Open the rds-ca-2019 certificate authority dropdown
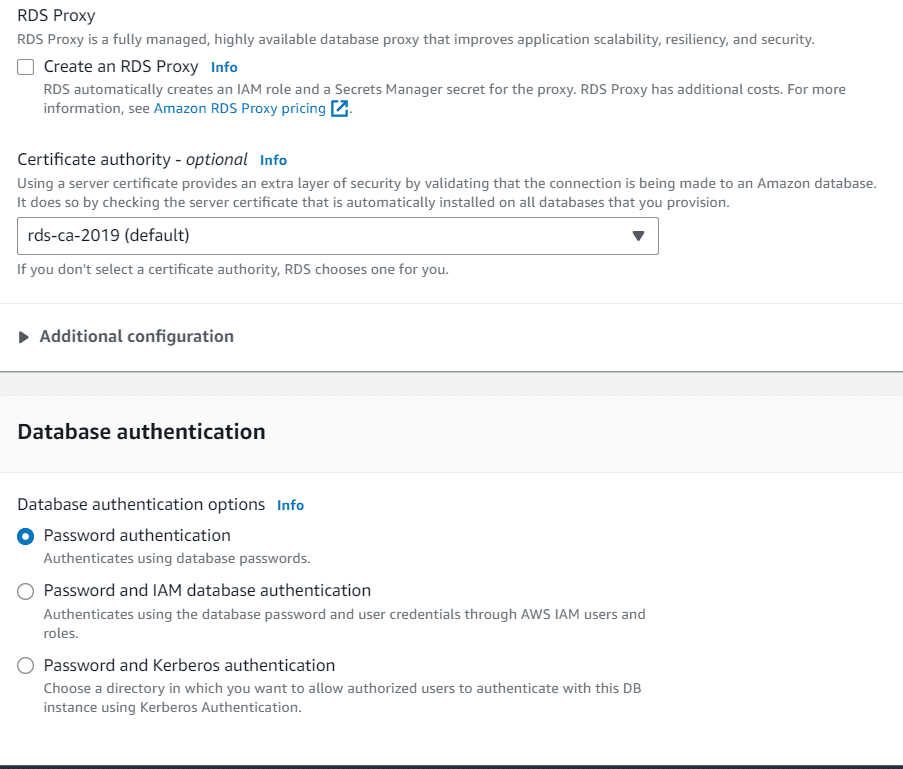Image resolution: width=903 pixels, height=769 pixels. (x=337, y=236)
